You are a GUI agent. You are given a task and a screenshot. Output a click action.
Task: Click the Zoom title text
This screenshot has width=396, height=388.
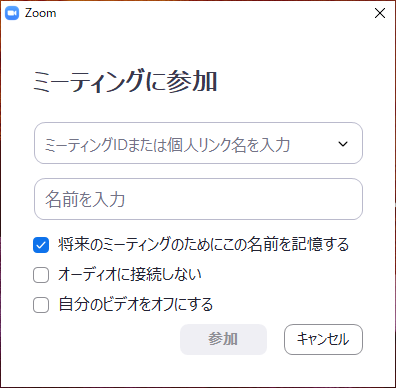(x=40, y=13)
